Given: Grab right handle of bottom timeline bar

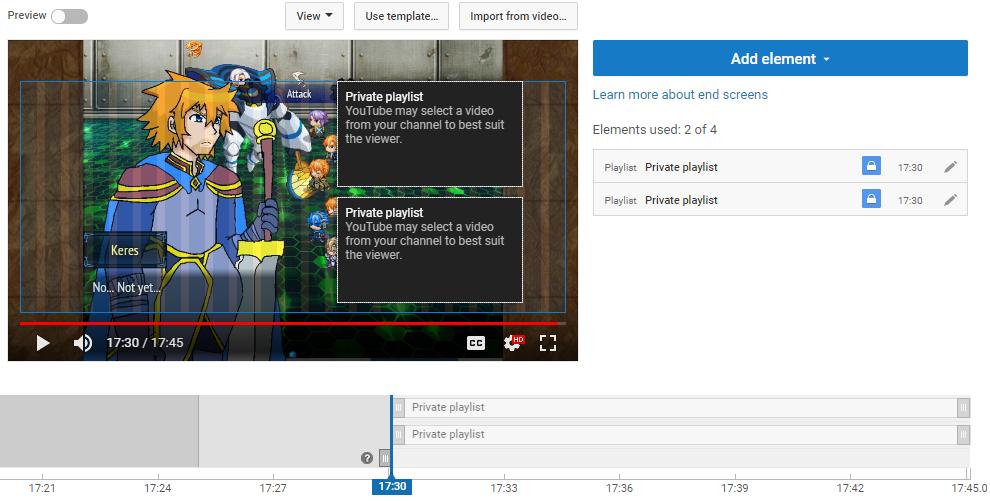Looking at the screenshot, I should coord(963,434).
